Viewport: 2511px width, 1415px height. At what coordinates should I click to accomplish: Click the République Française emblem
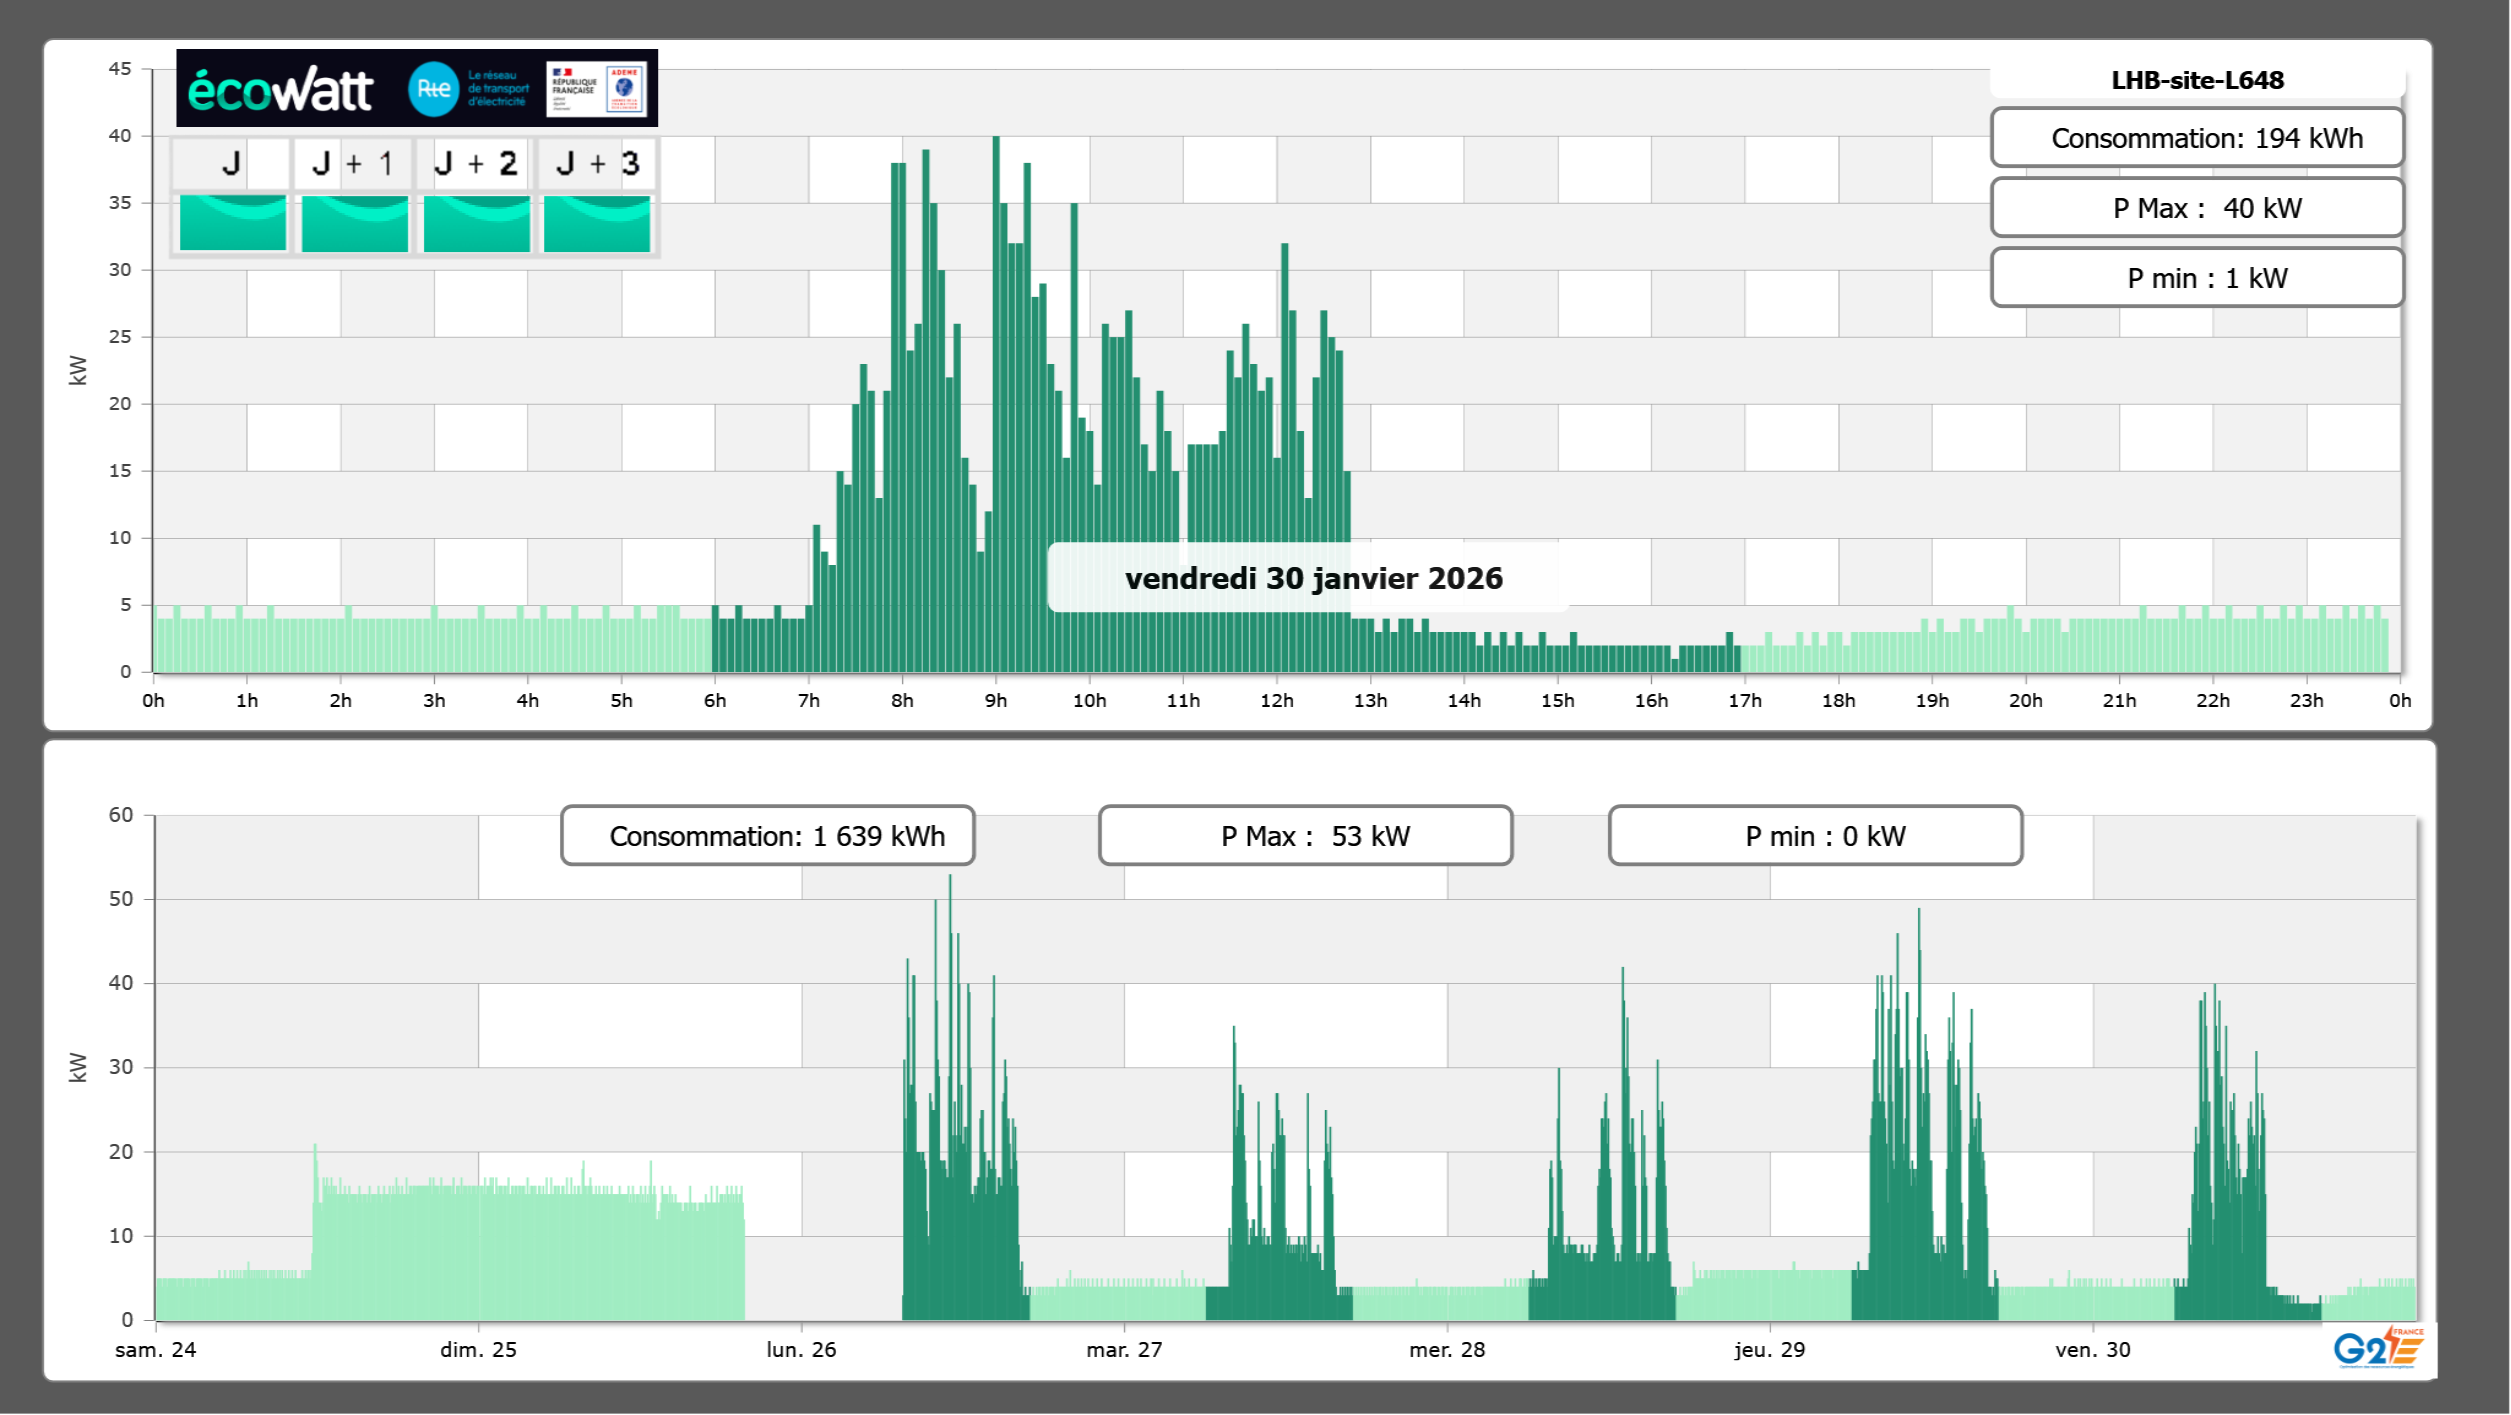point(574,89)
